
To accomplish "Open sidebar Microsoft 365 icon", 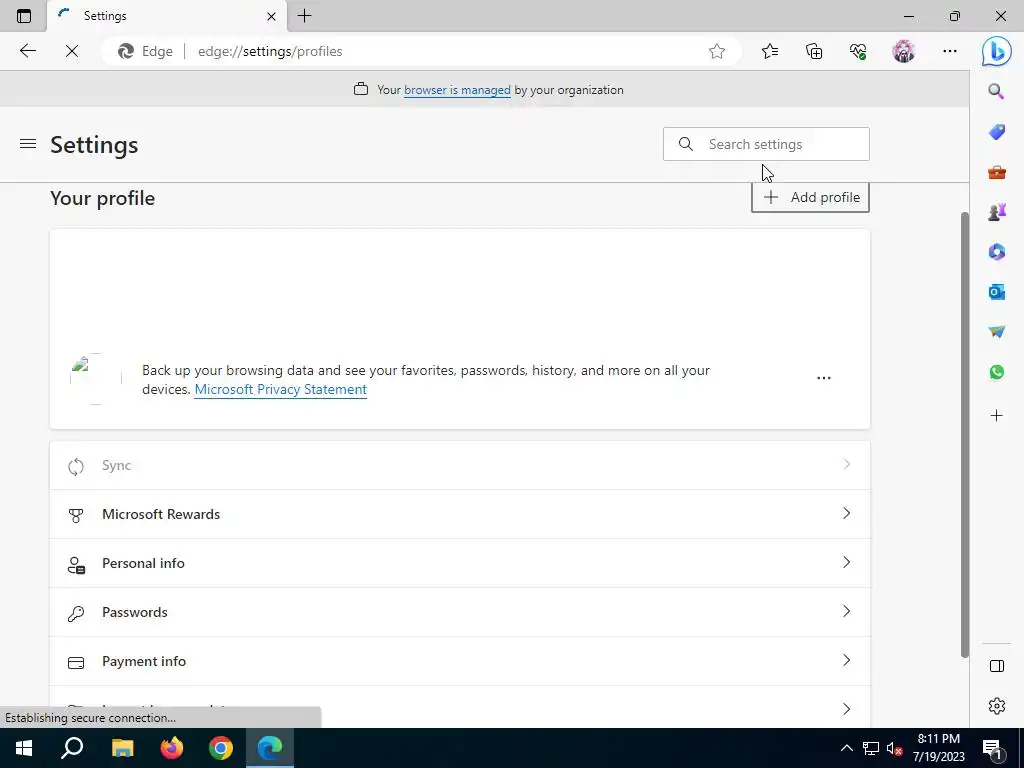I will 997,252.
